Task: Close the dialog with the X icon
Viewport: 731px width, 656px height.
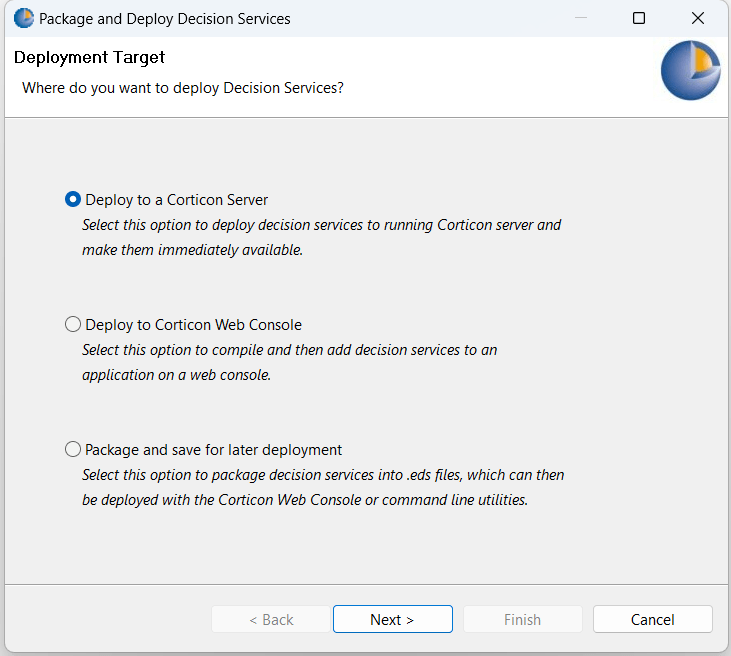Action: [697, 18]
